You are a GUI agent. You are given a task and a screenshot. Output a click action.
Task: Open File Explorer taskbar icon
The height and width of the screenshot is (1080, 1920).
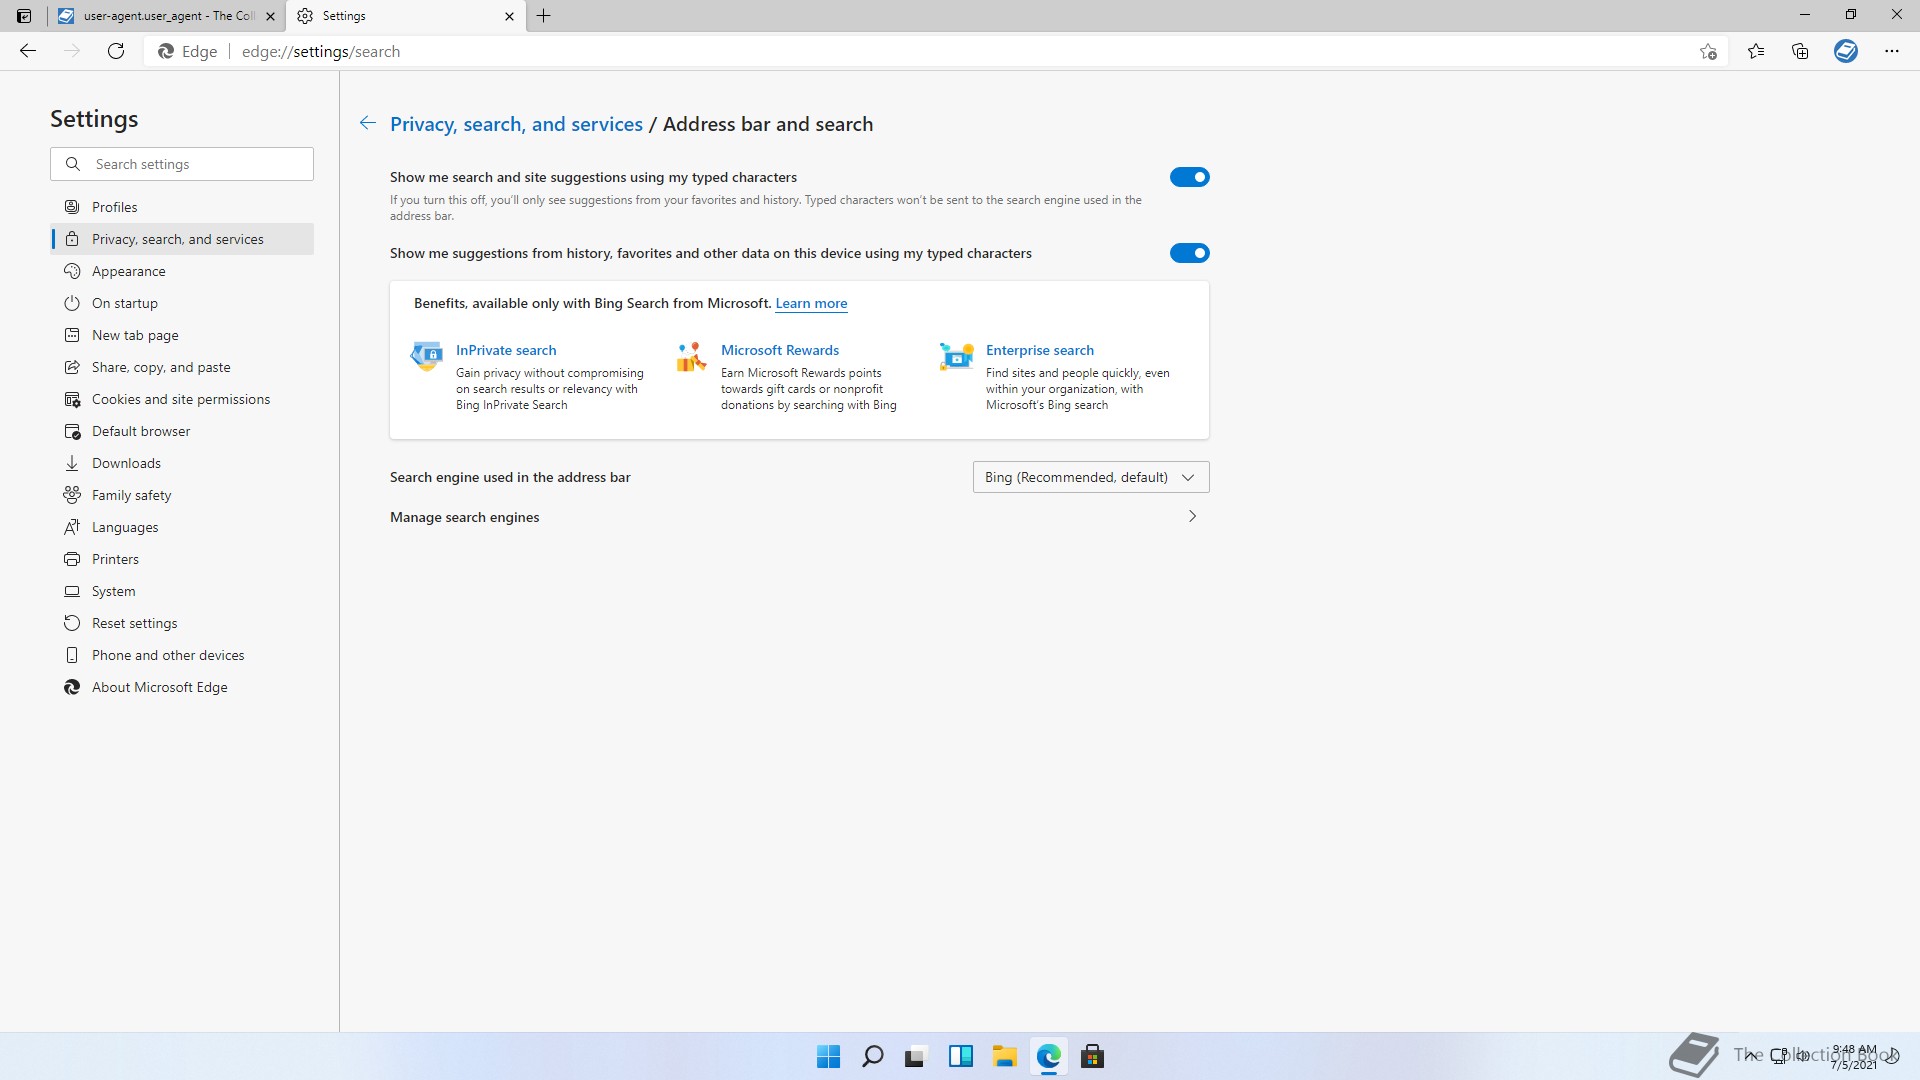(x=1004, y=1056)
